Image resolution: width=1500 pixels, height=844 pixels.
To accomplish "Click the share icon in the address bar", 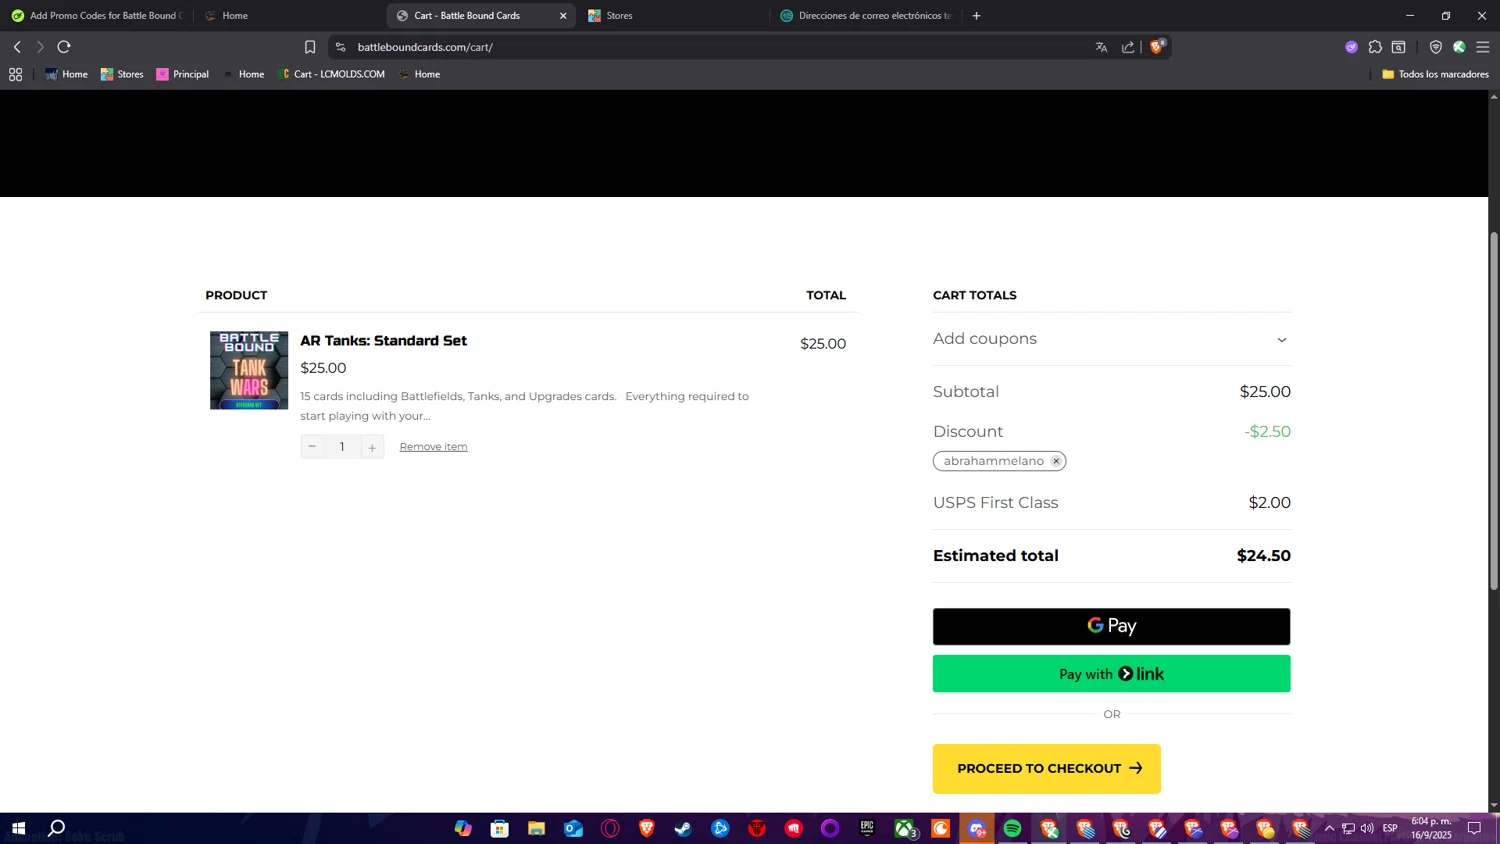I will click(1128, 47).
